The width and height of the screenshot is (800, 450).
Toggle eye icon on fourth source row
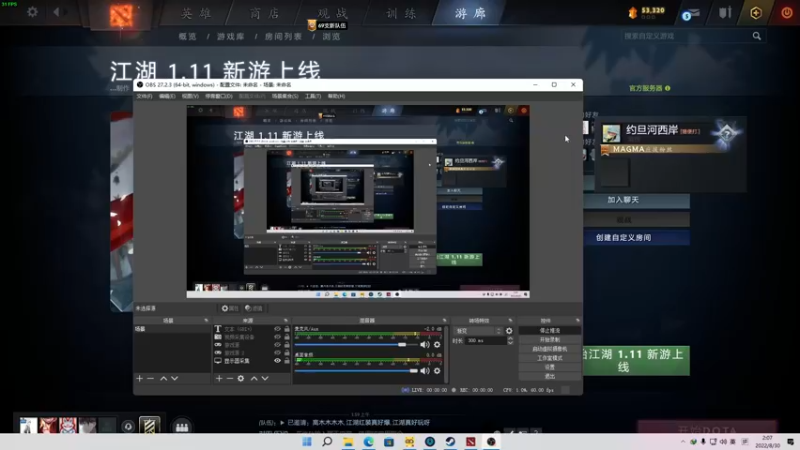tap(277, 353)
